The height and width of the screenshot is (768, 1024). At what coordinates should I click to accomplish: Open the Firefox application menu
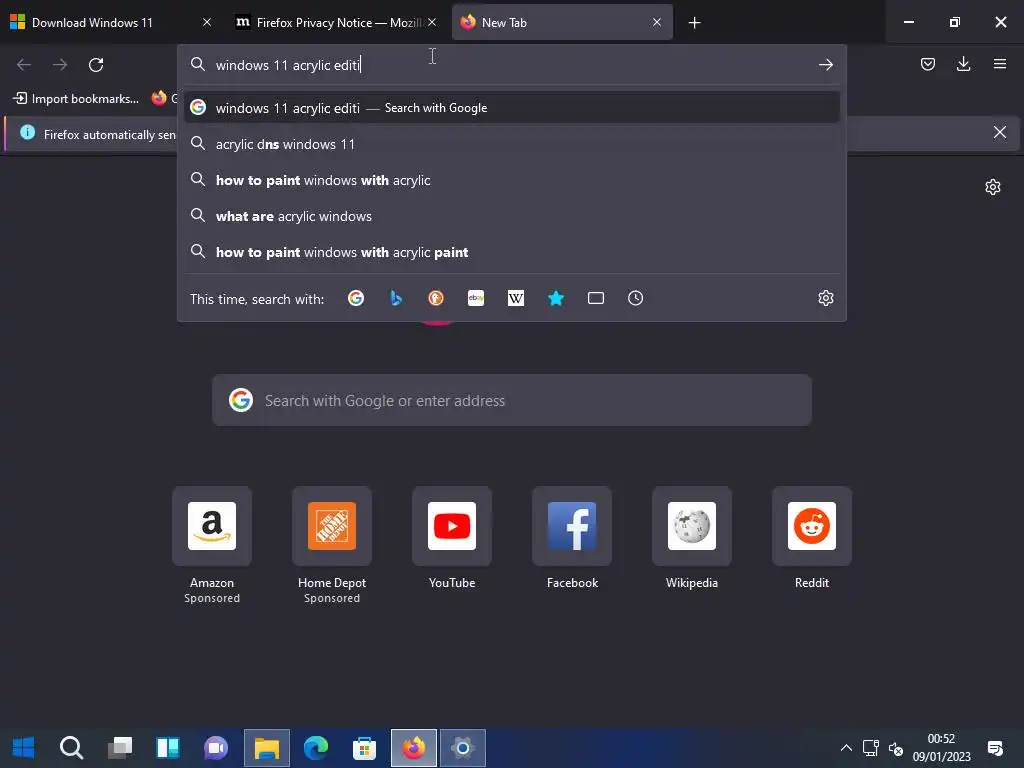click(999, 64)
